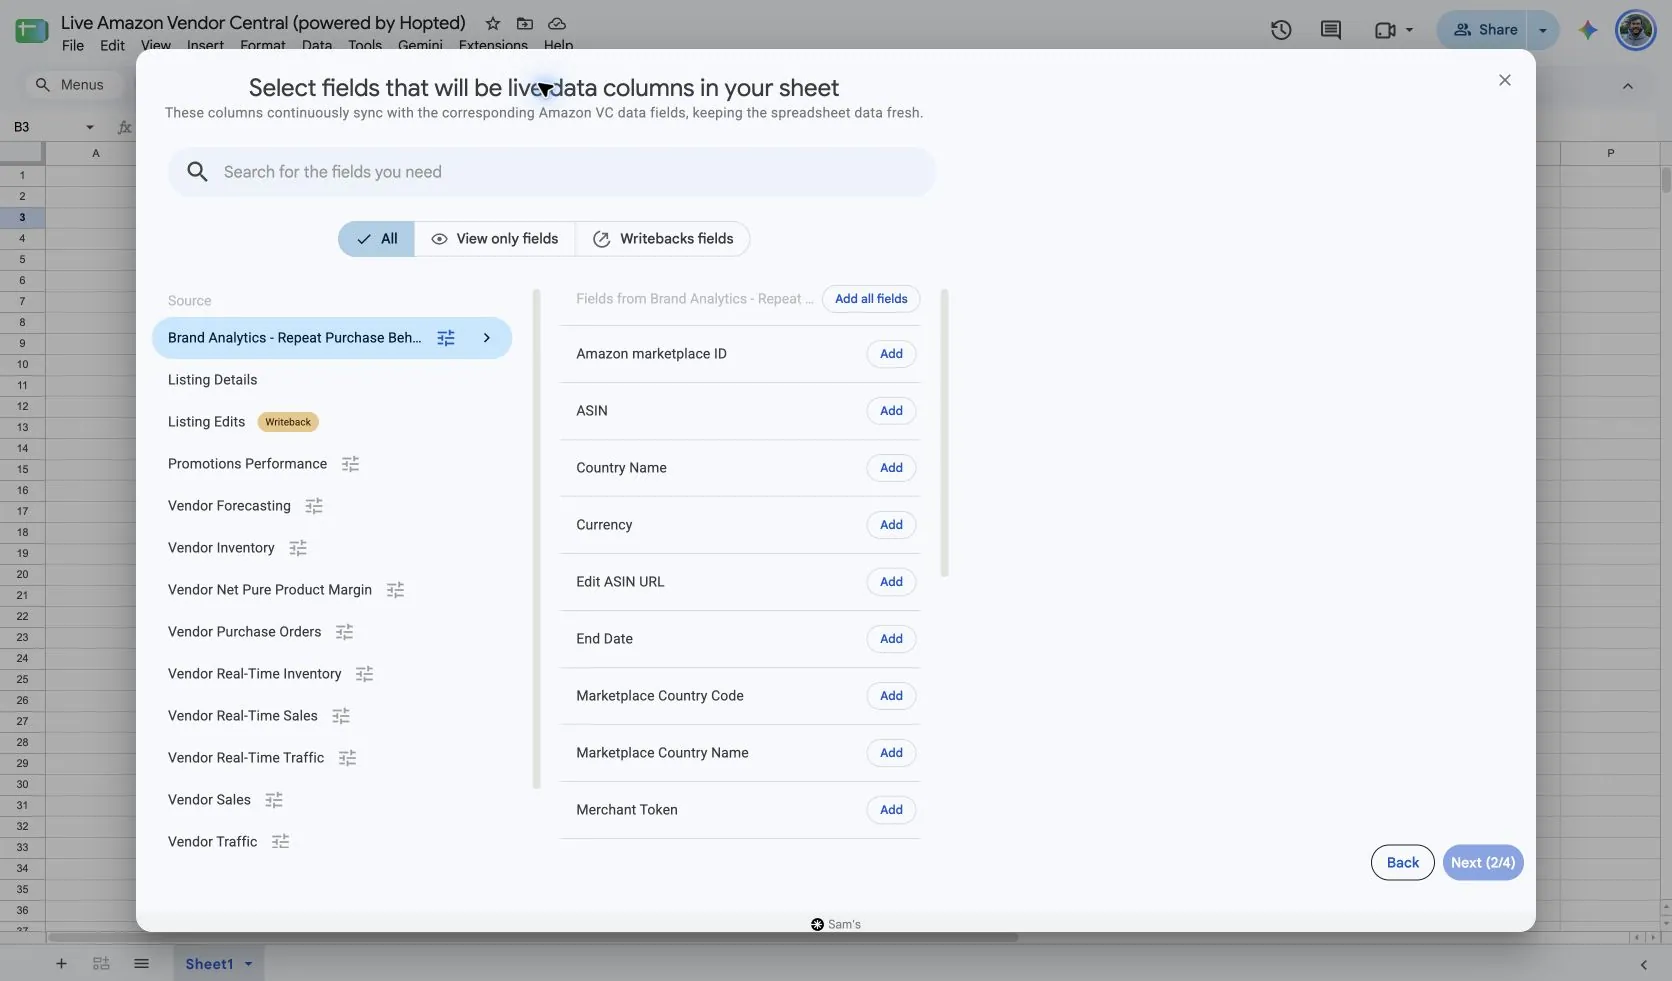Add the Country Name field

point(891,468)
